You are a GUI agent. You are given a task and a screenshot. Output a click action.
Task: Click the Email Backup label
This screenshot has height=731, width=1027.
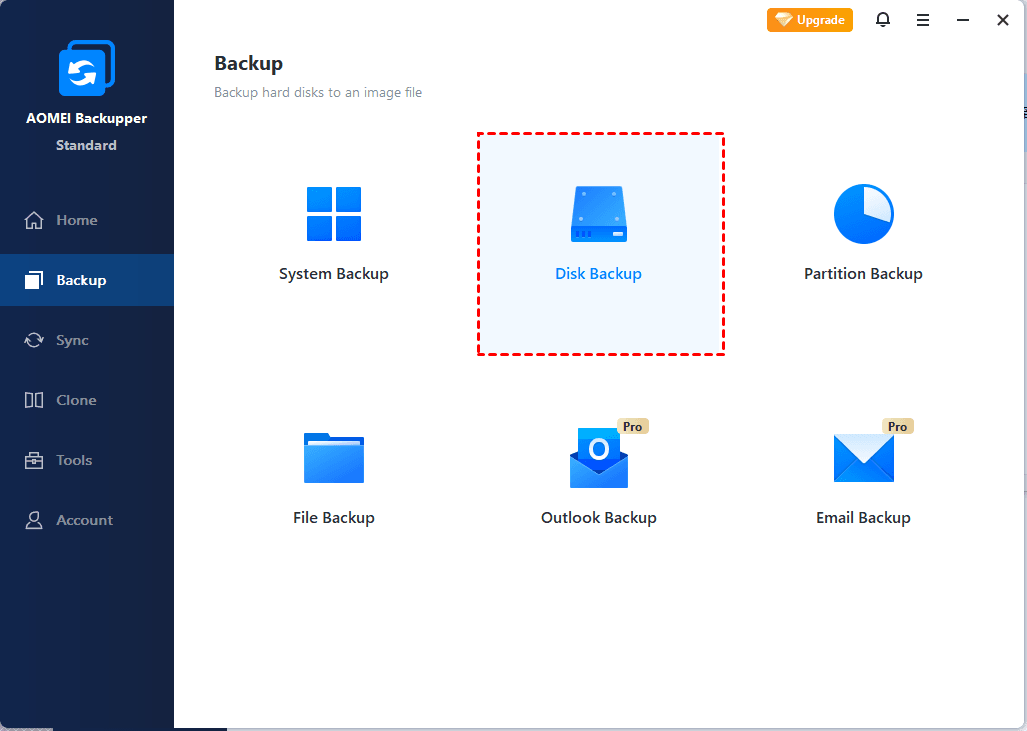[x=863, y=518]
